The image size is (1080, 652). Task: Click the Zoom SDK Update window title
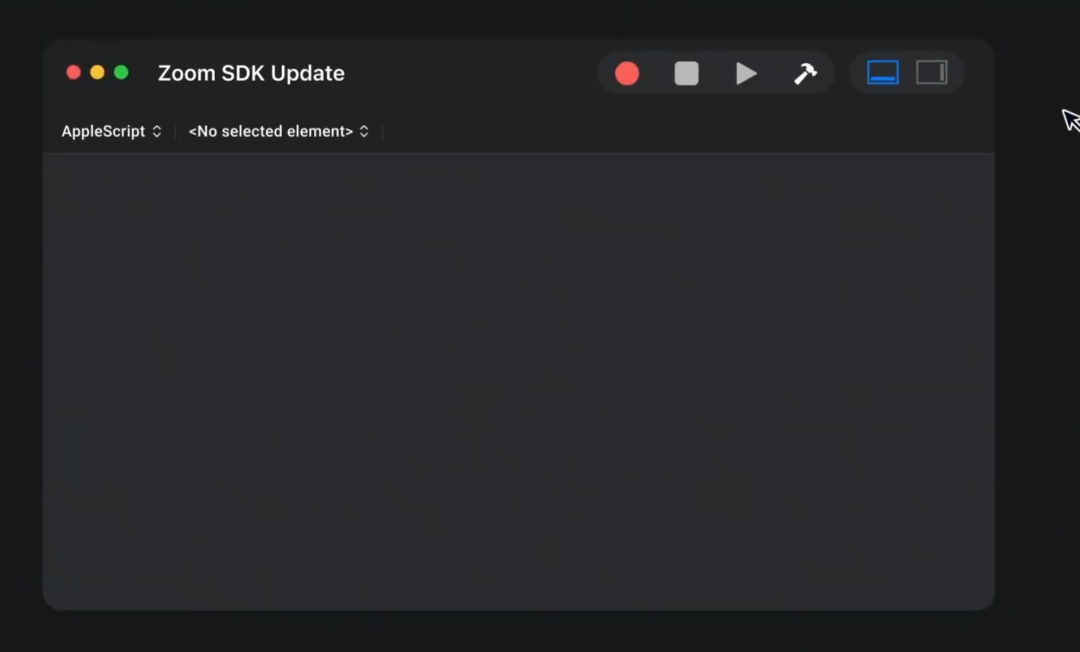251,73
